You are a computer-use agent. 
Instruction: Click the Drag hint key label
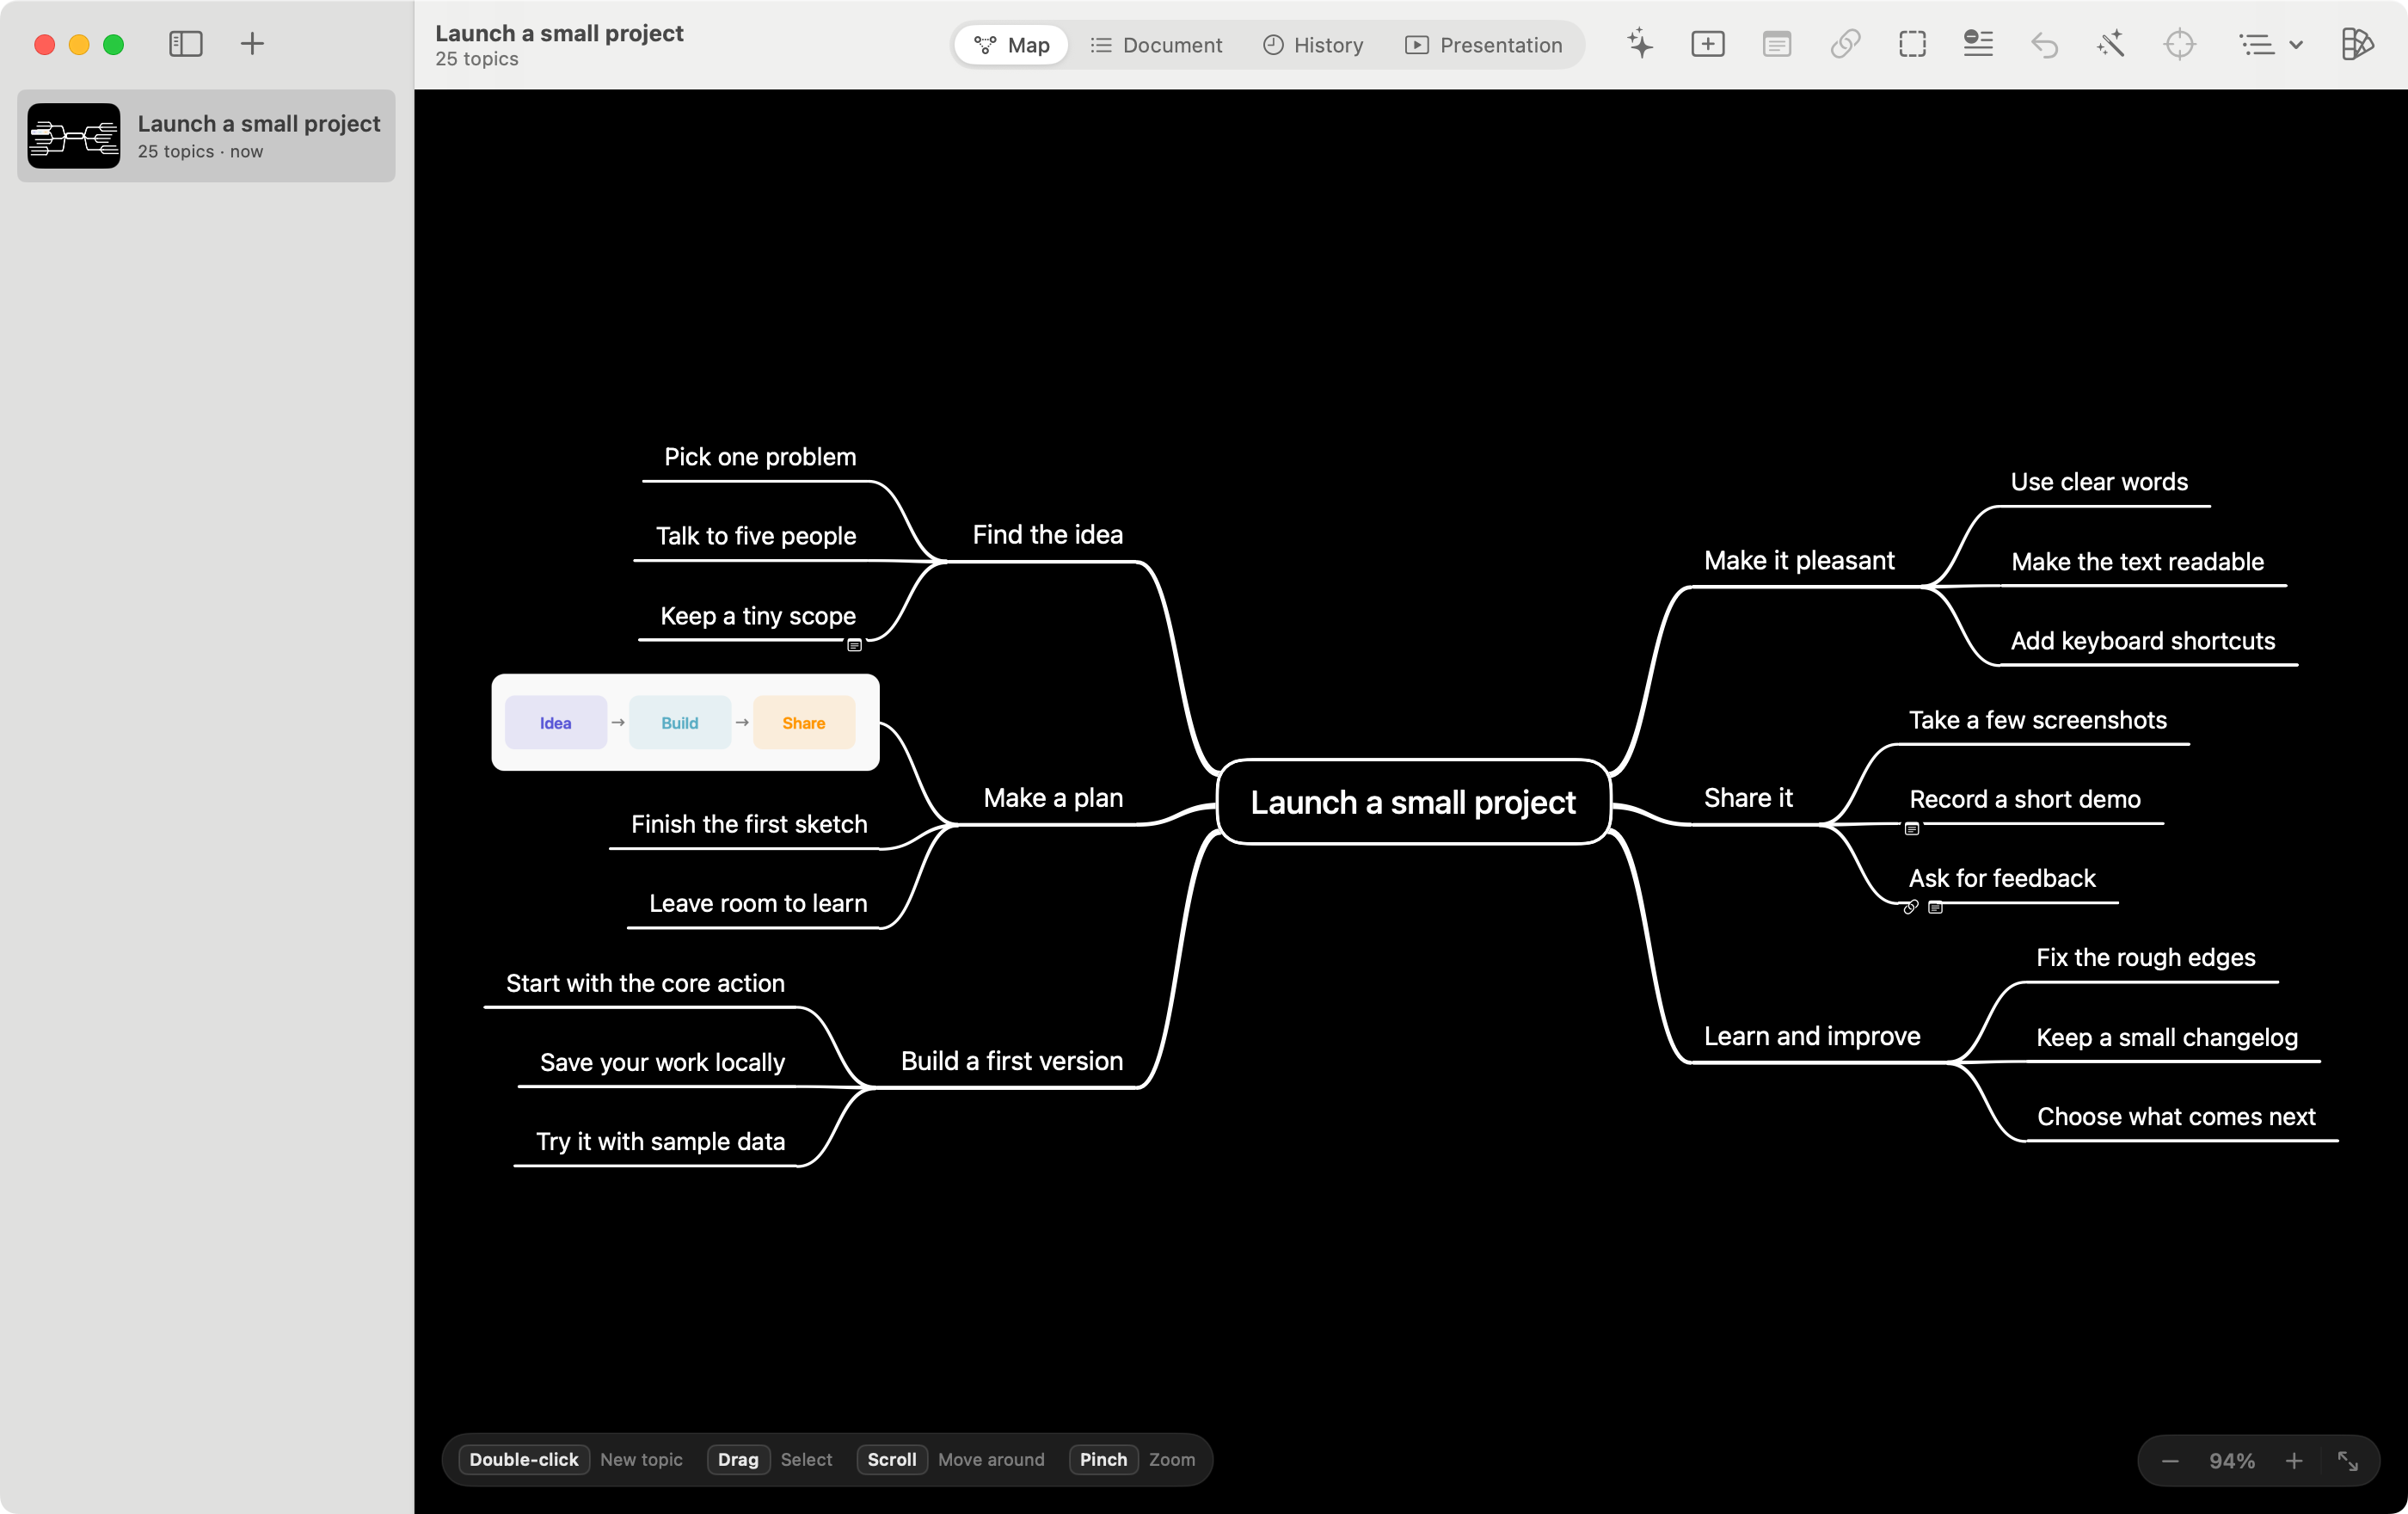point(738,1460)
